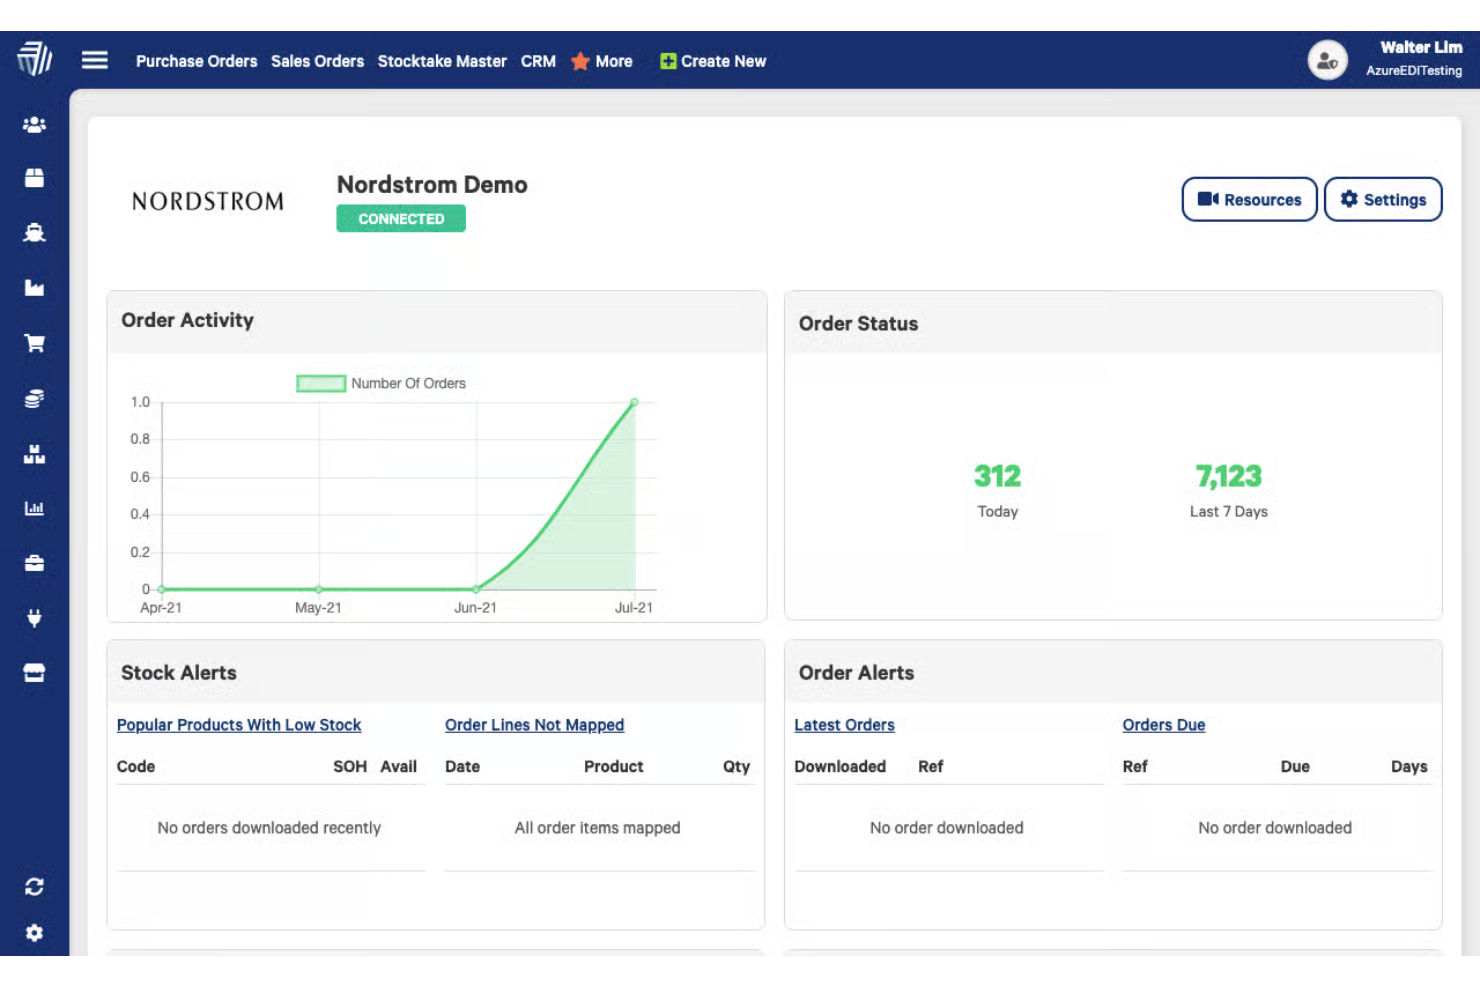Open the Create New dropdown
1480x987 pixels.
tap(713, 61)
